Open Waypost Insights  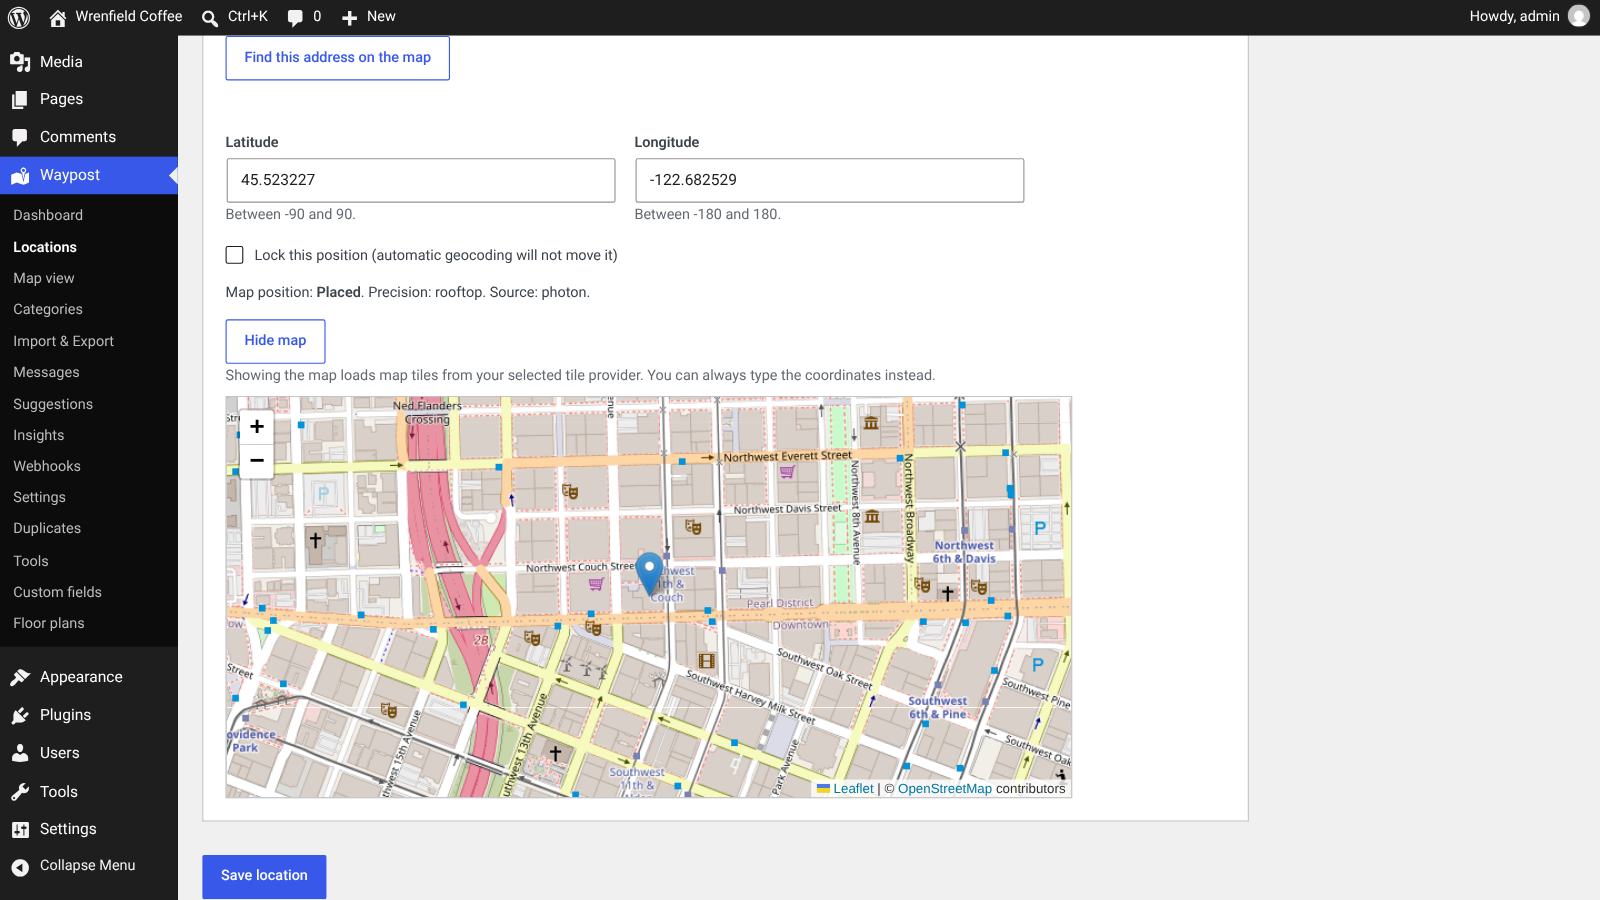click(39, 435)
